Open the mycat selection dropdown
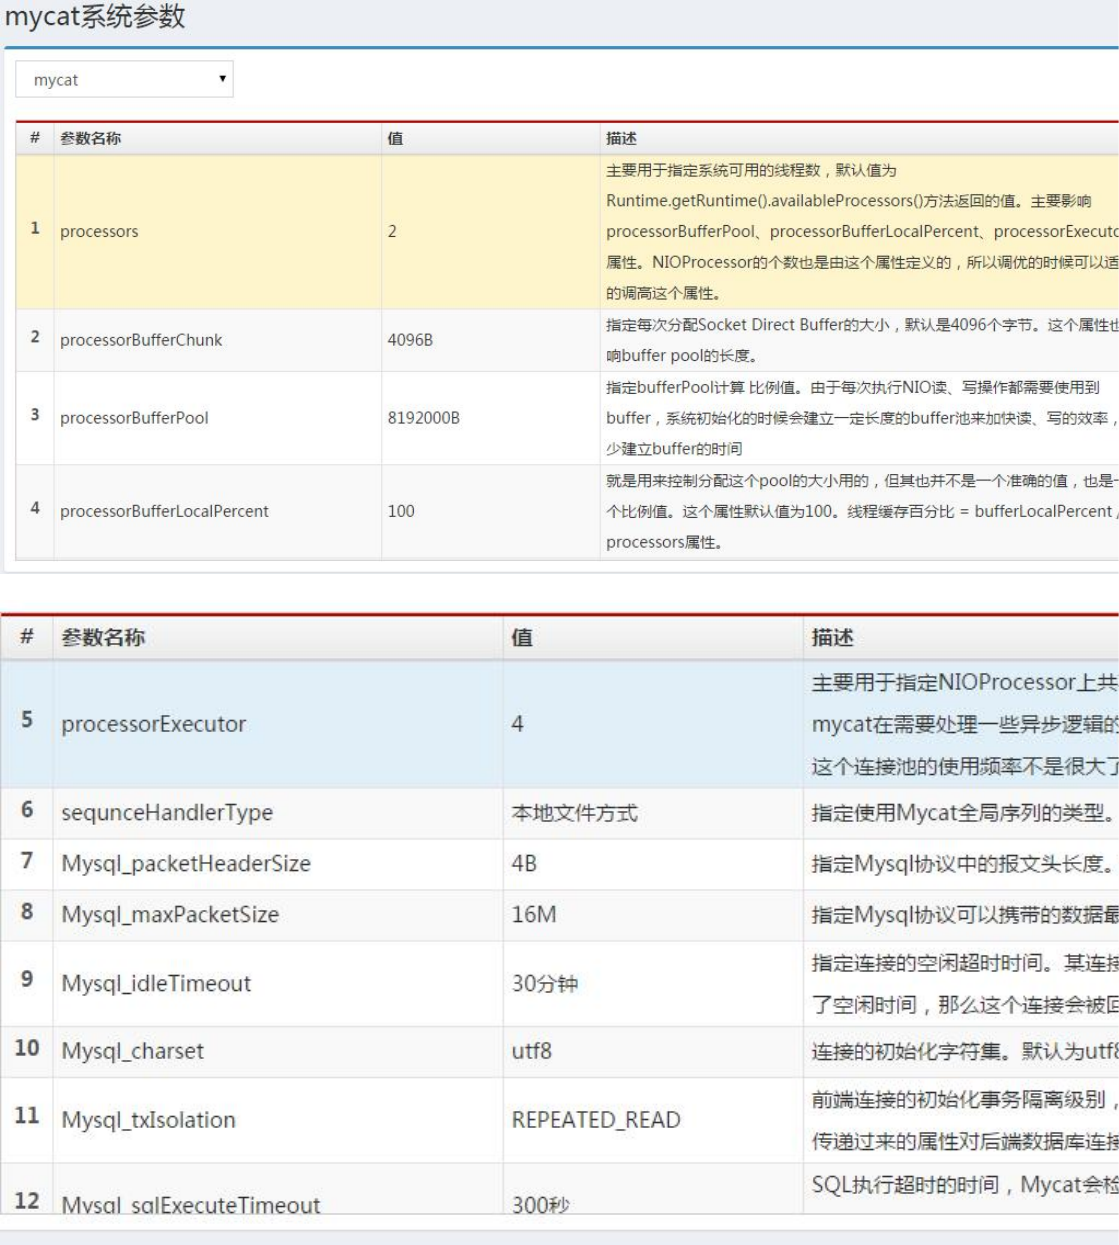The image size is (1119, 1245). click(x=124, y=79)
